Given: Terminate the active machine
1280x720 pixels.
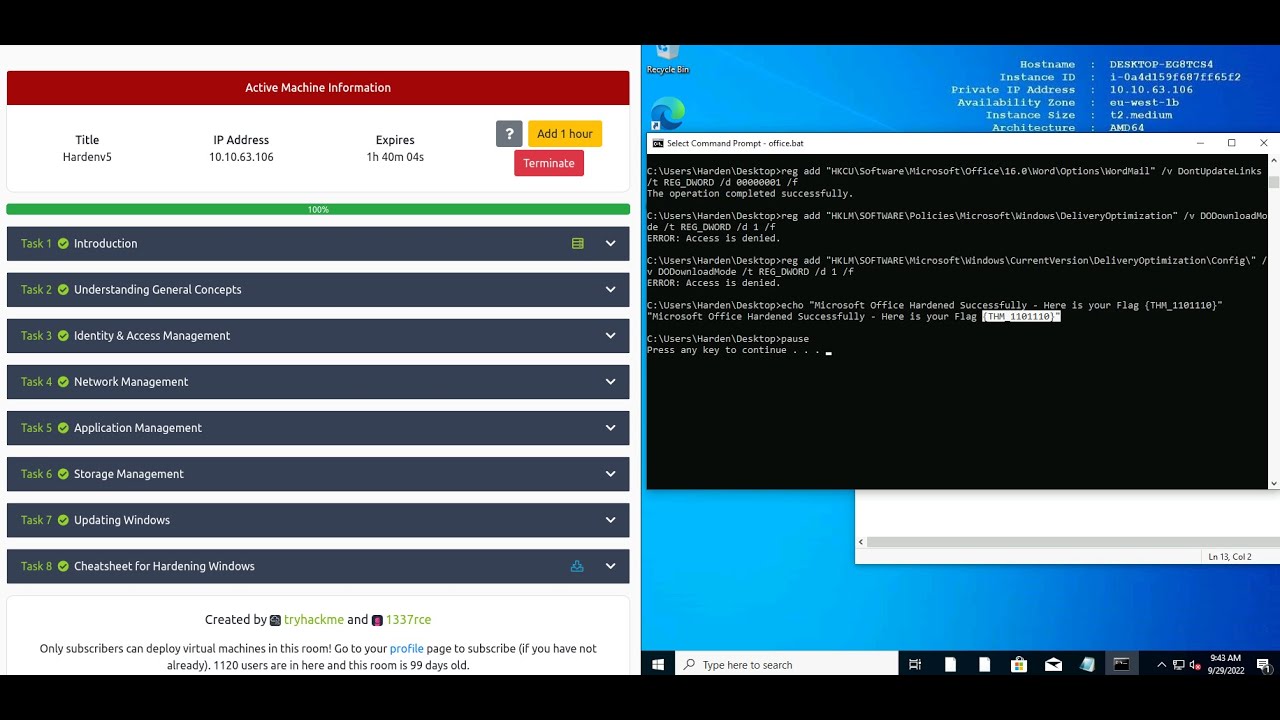Looking at the screenshot, I should [549, 163].
